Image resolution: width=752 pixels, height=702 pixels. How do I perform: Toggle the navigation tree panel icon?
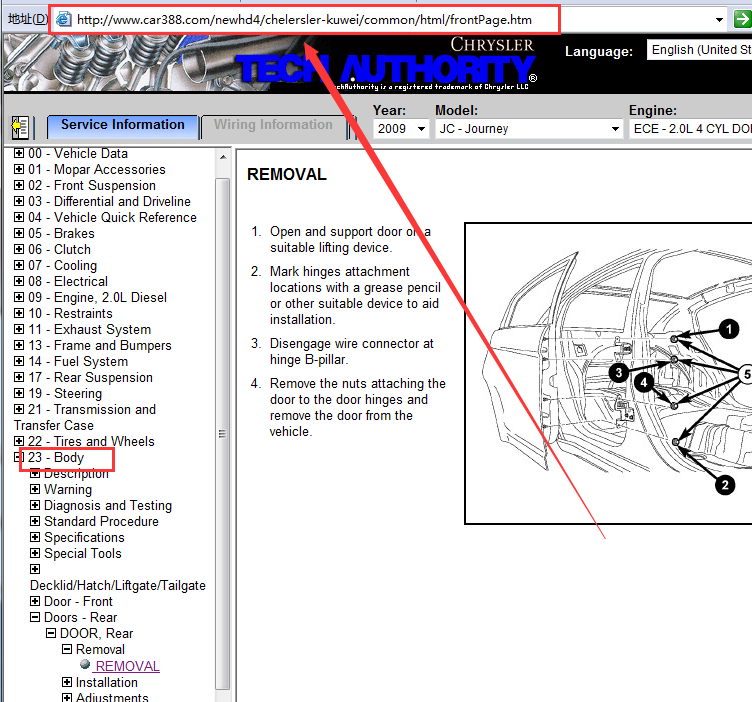(x=20, y=128)
